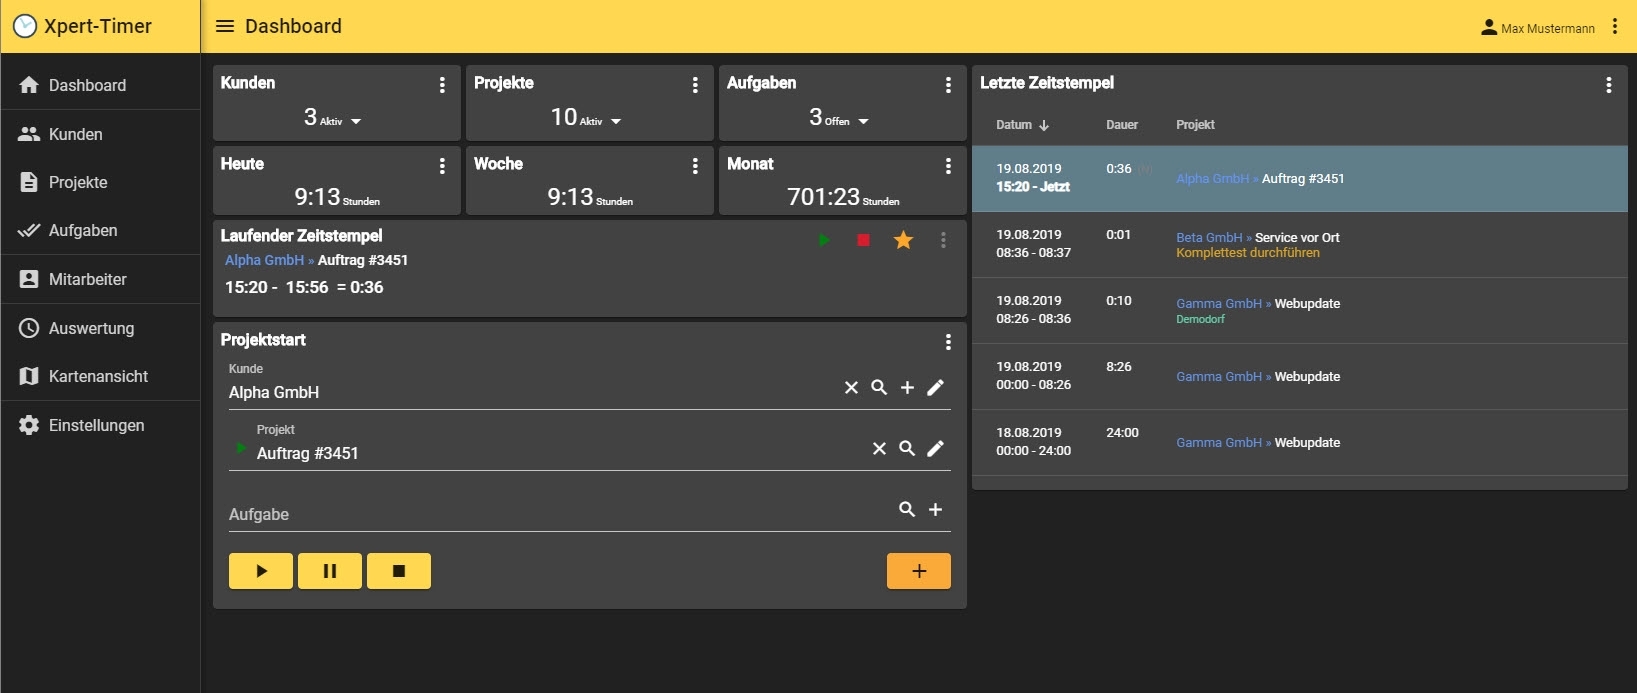This screenshot has height=693, width=1637.
Task: Click the orange plus button in Projektstart
Action: click(x=918, y=571)
